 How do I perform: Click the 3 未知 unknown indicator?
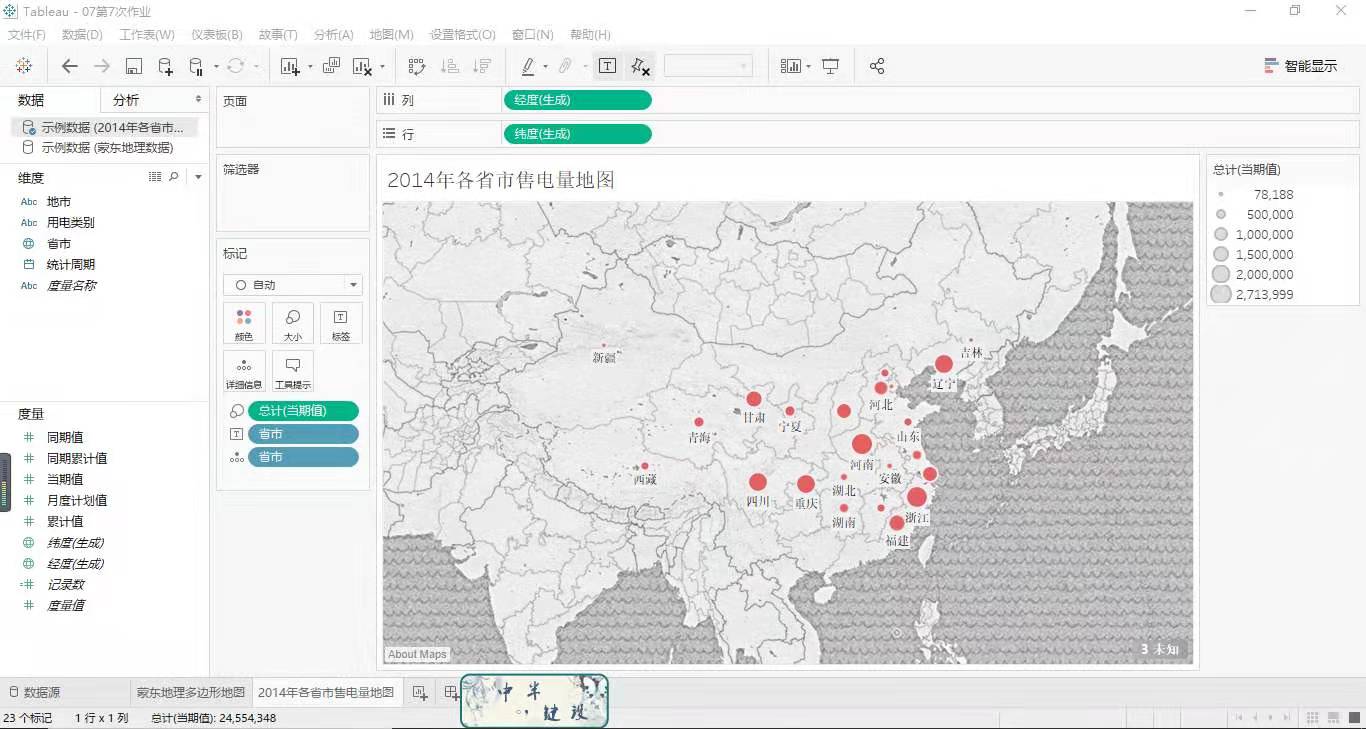[1160, 649]
